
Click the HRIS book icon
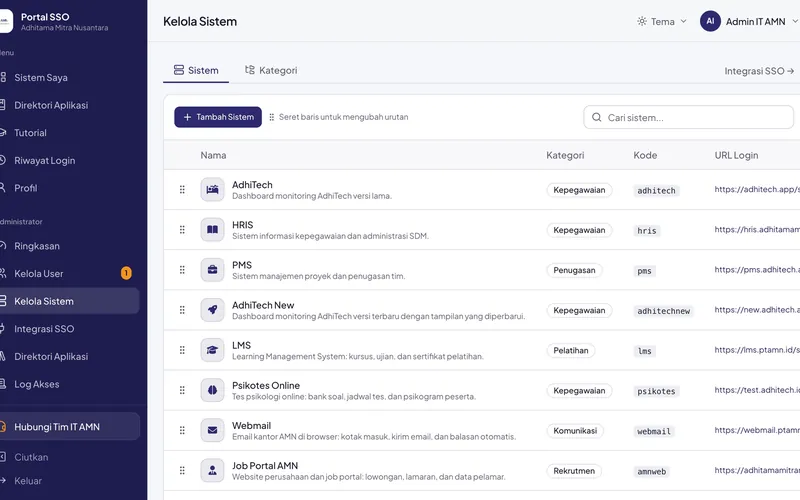(212, 230)
